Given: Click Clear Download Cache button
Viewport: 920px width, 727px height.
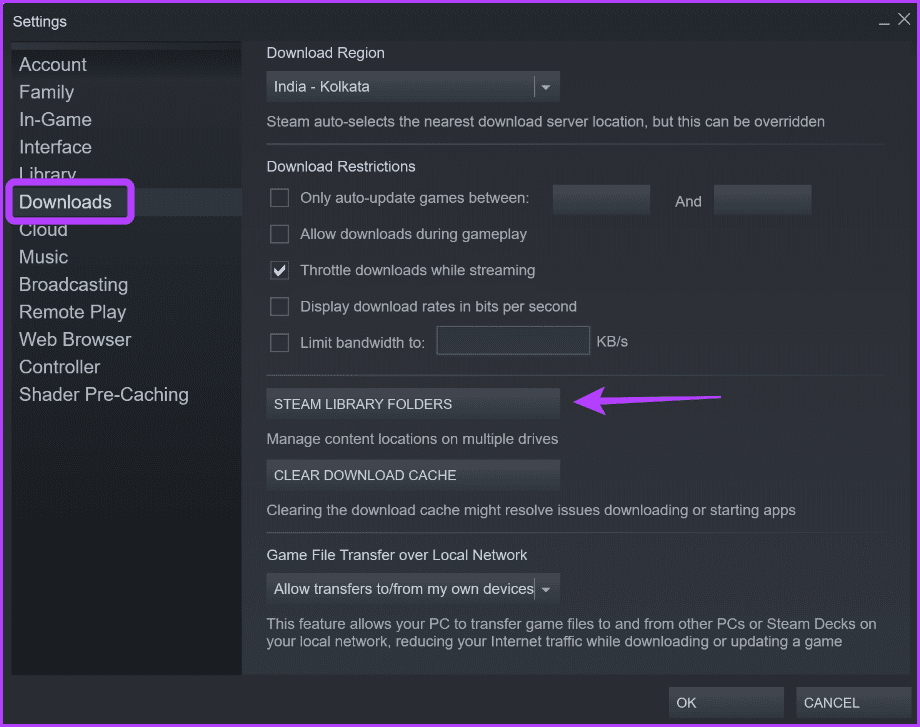Looking at the screenshot, I should click(x=413, y=475).
